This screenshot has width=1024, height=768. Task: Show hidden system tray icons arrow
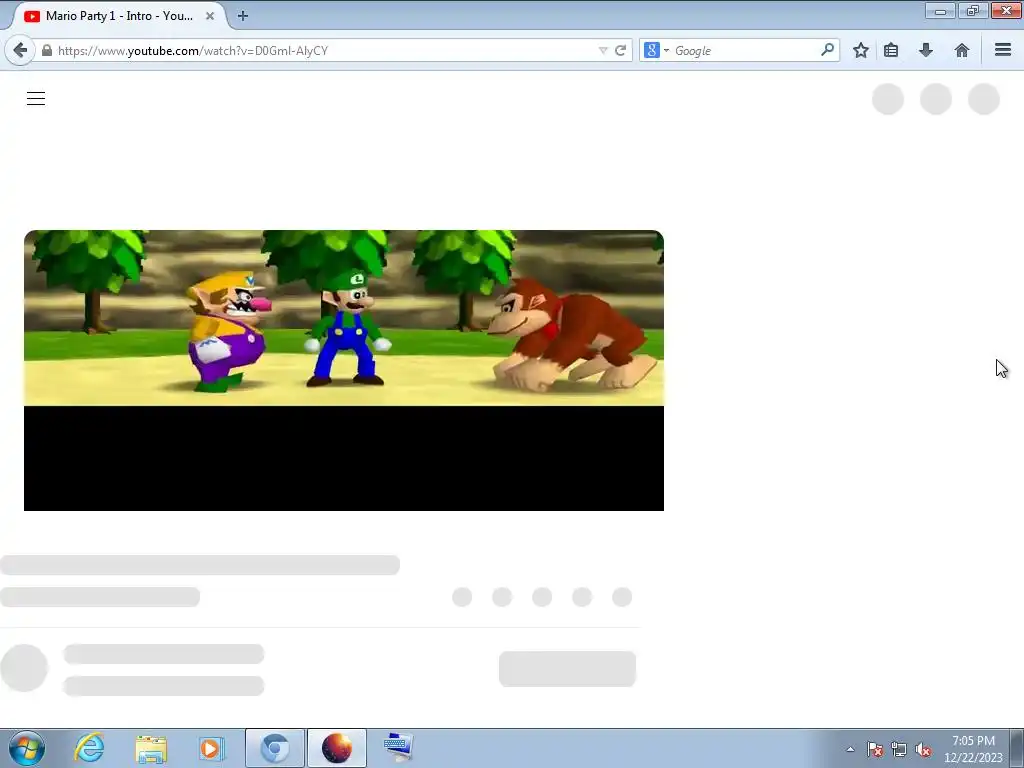850,750
